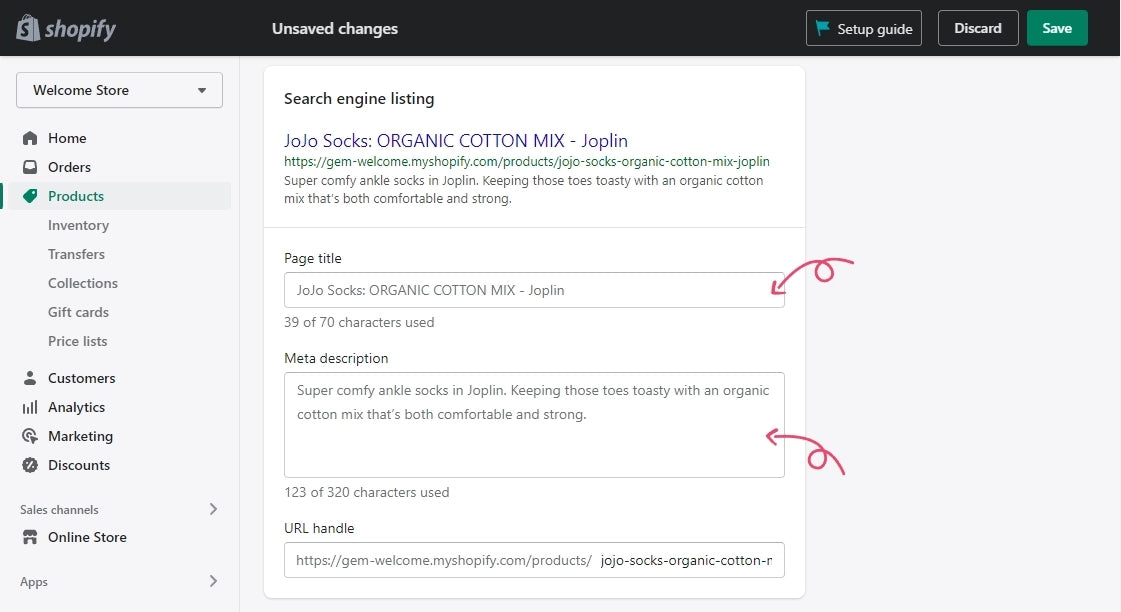Click the Home house icon
This screenshot has height=612, width=1121.
(x=30, y=138)
